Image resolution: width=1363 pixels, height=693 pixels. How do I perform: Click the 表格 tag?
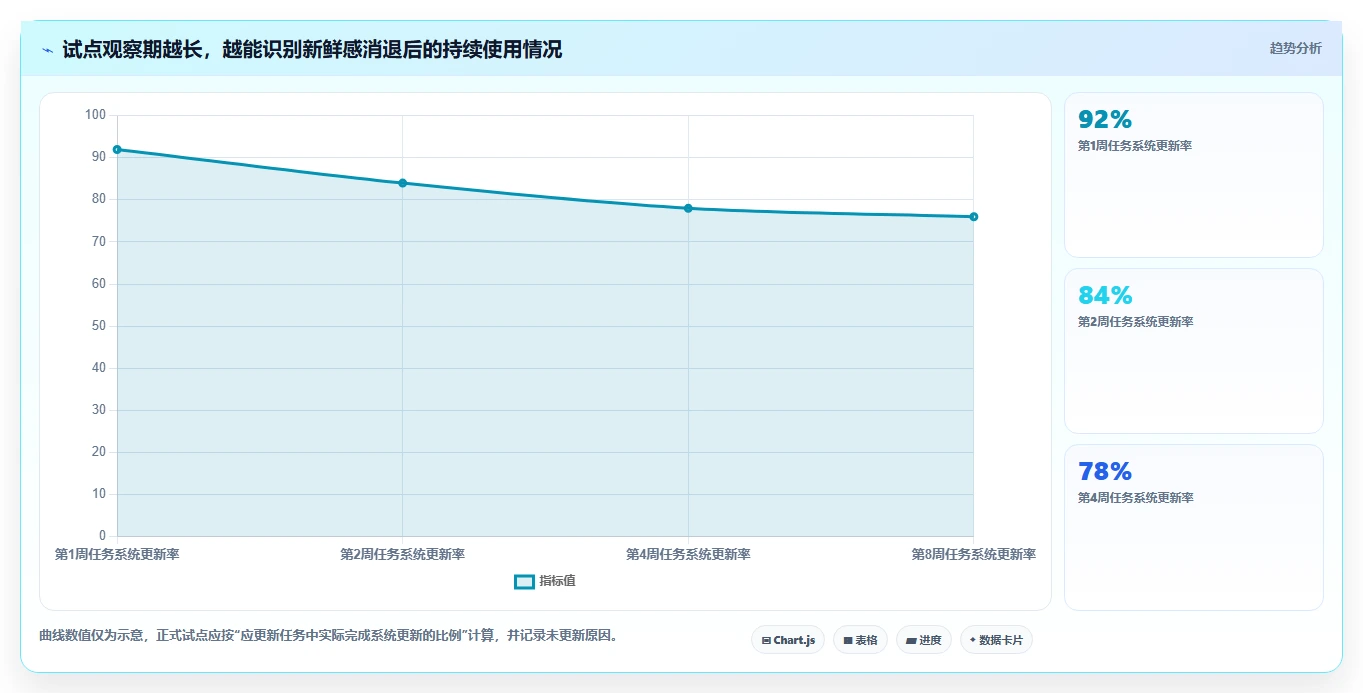pos(860,640)
